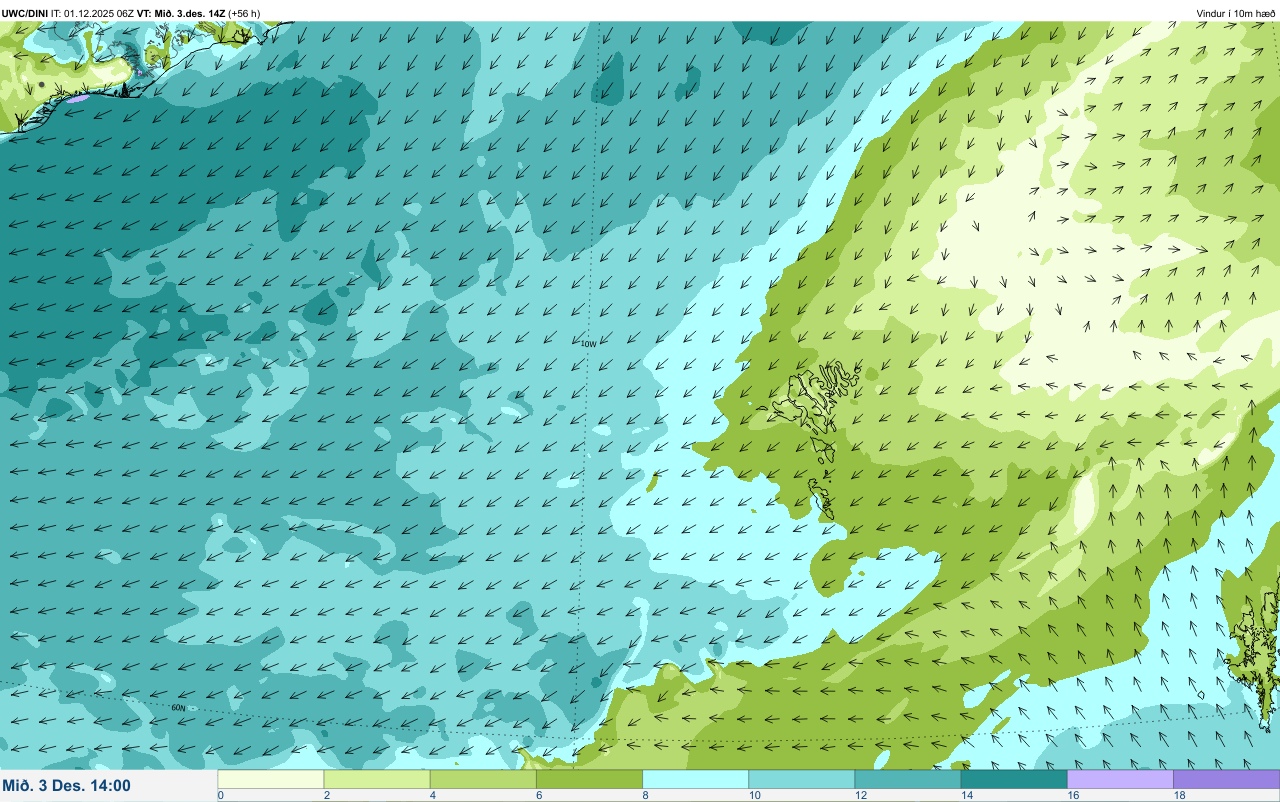Click the legend value '16'

pos(1072,796)
